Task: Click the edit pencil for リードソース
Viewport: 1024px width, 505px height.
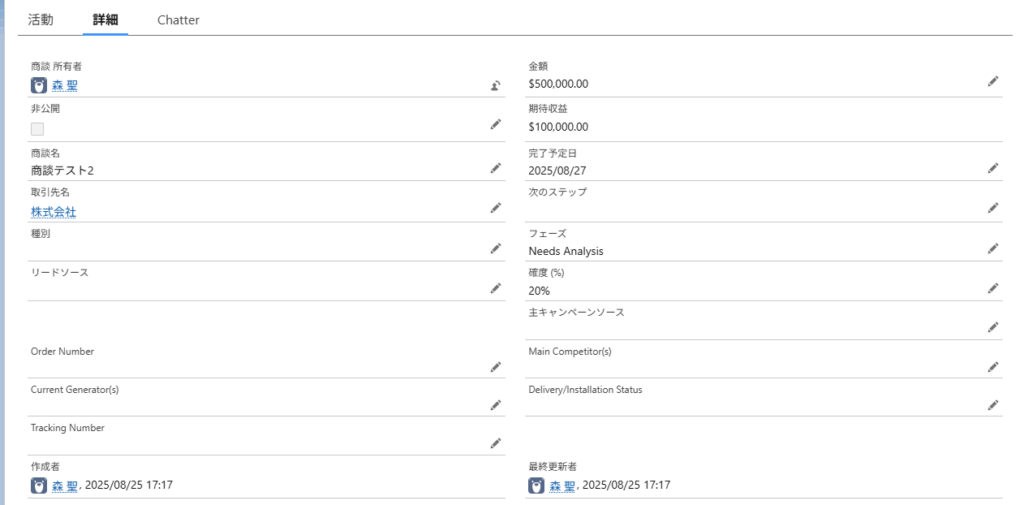Action: tap(496, 288)
